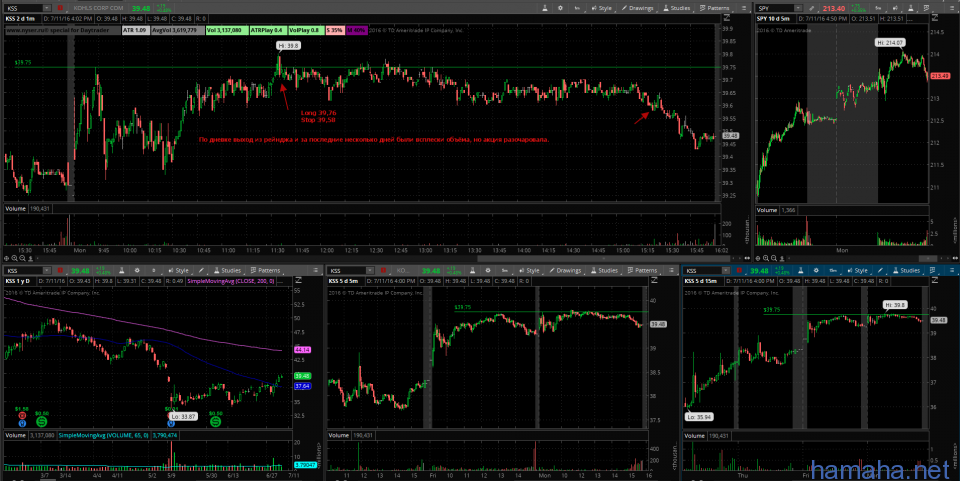
Task: Click the VolPlay 0.8 label
Action: 305,30
